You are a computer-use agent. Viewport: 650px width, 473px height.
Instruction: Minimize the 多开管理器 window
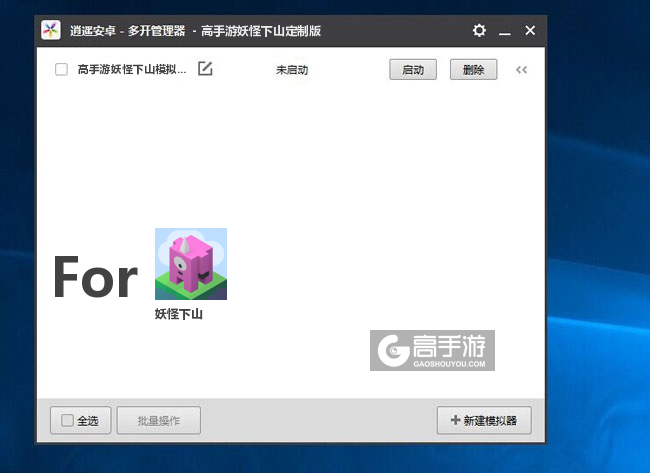coord(505,31)
